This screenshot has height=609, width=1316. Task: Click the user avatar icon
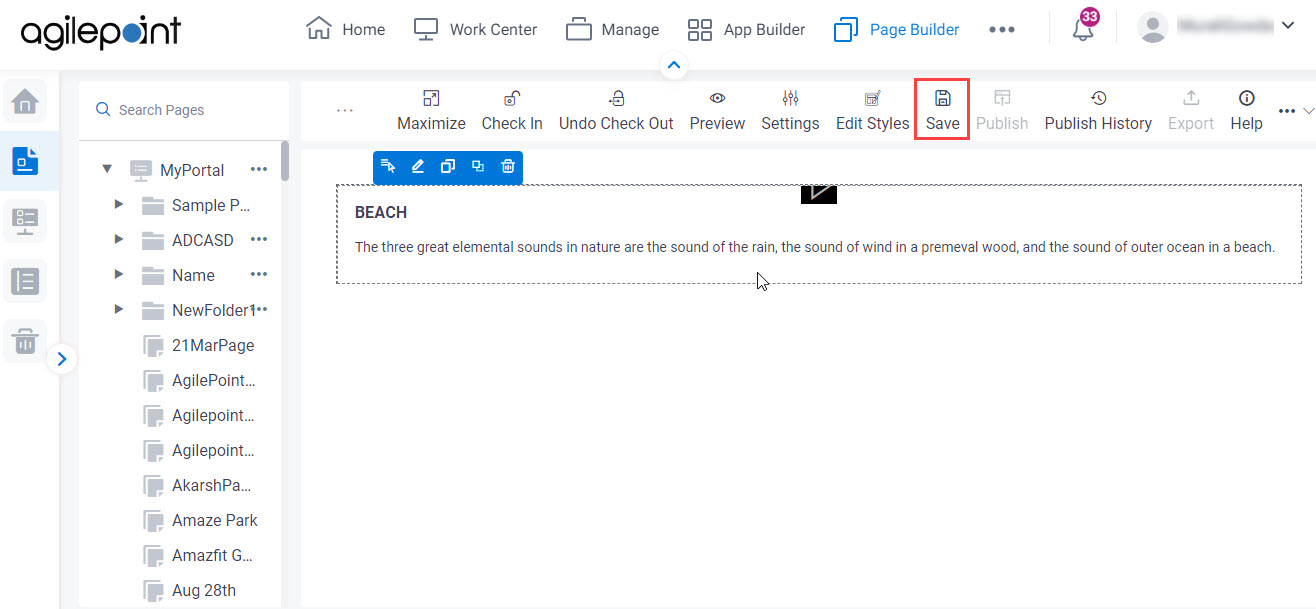[x=1153, y=28]
